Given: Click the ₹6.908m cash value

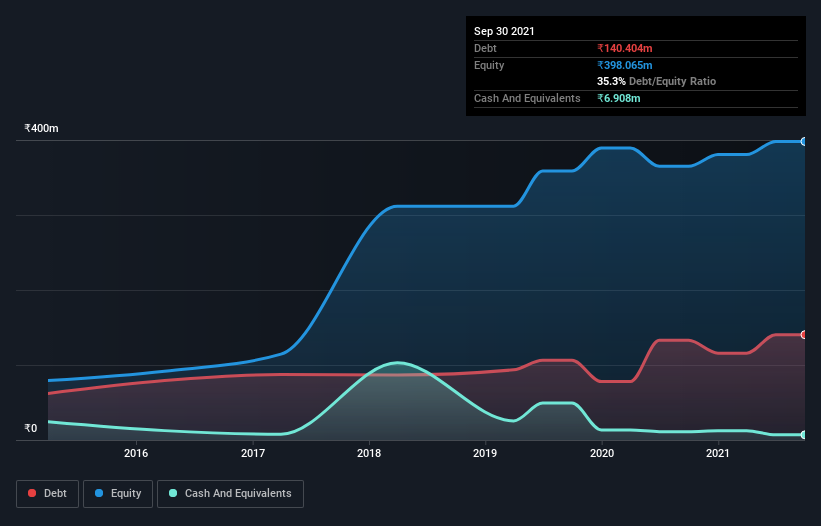Looking at the screenshot, I should point(619,98).
